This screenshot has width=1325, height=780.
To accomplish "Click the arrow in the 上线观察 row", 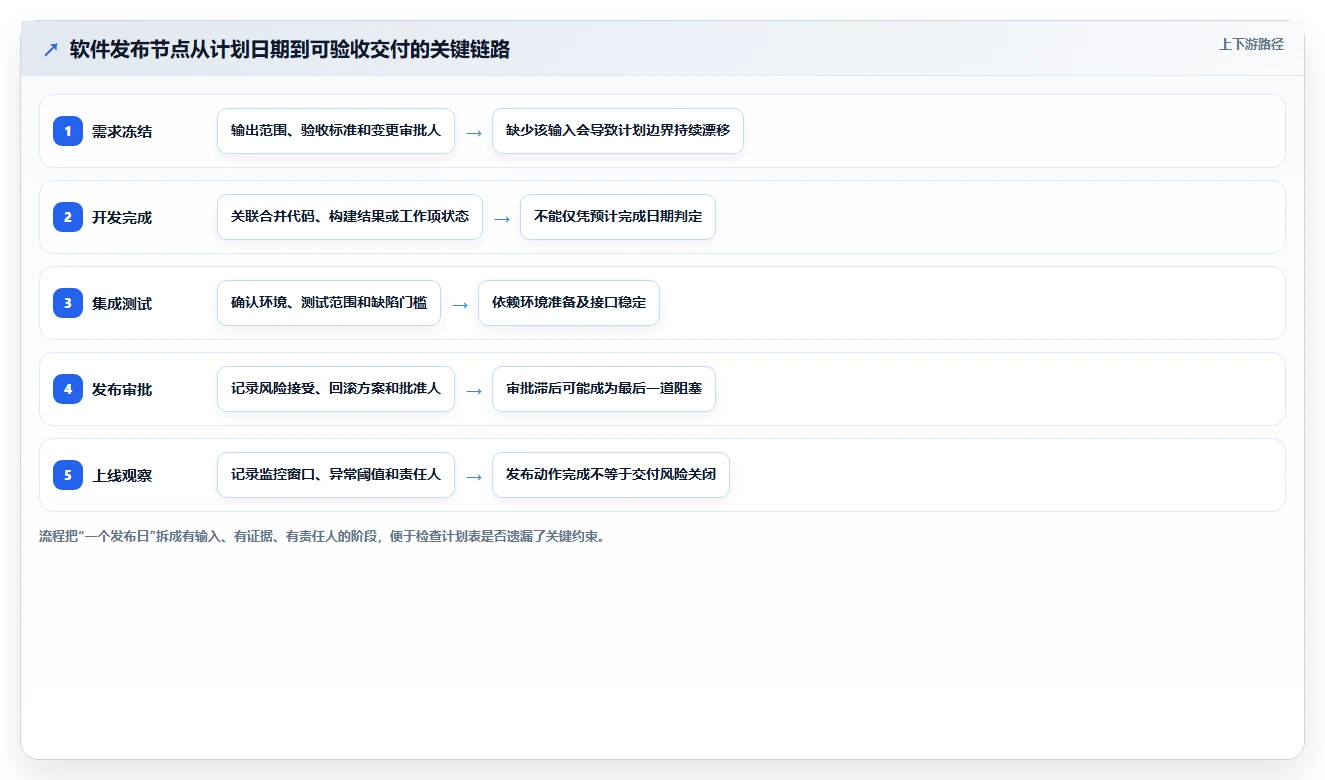I will point(474,476).
